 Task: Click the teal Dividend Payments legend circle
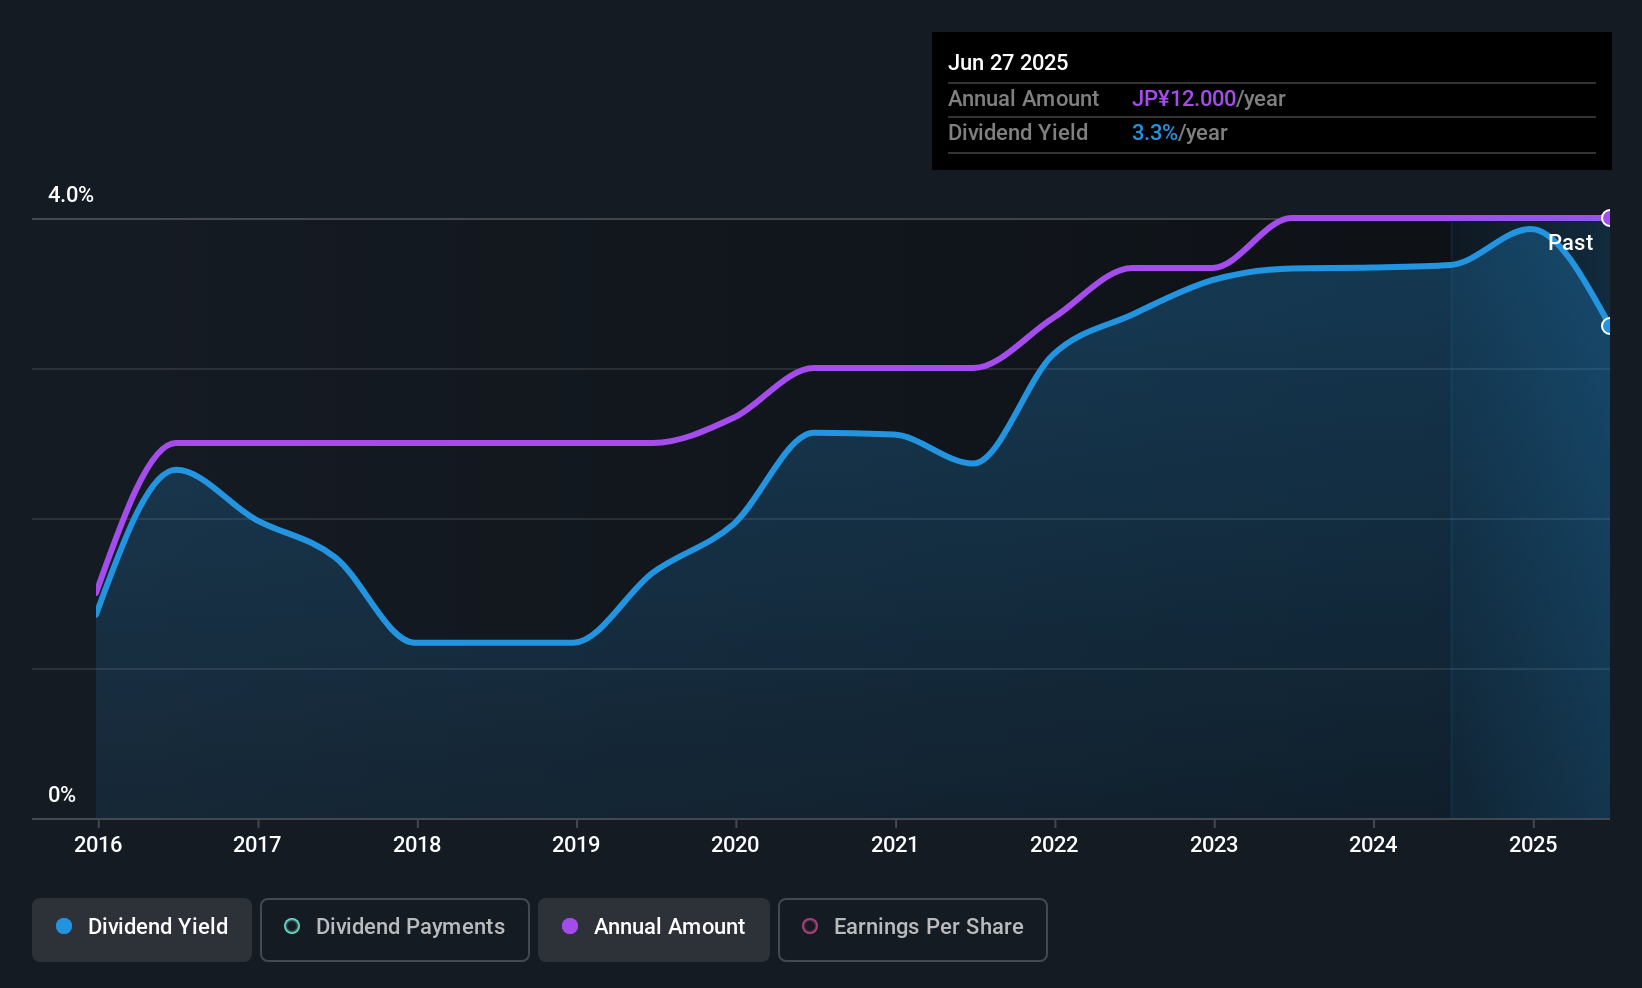[x=292, y=926]
